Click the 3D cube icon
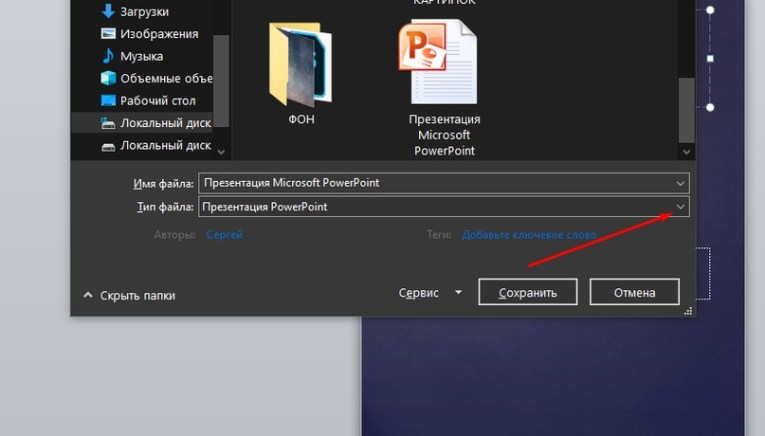Image resolution: width=765 pixels, height=436 pixels. 108,78
